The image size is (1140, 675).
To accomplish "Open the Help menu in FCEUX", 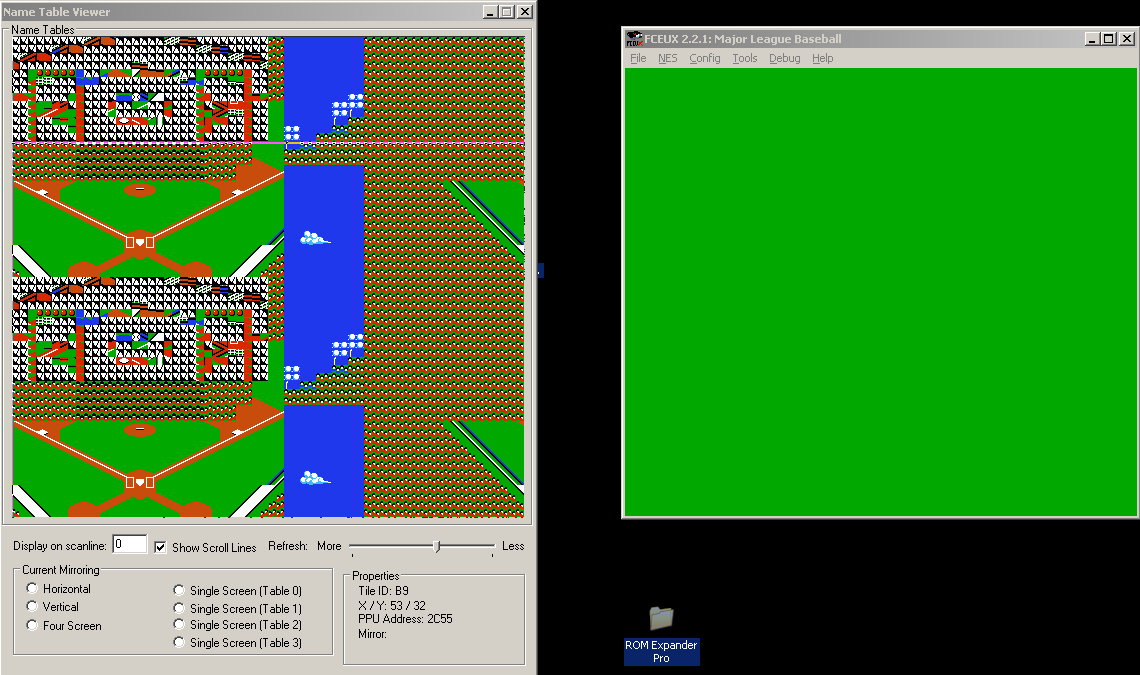I will pos(822,58).
